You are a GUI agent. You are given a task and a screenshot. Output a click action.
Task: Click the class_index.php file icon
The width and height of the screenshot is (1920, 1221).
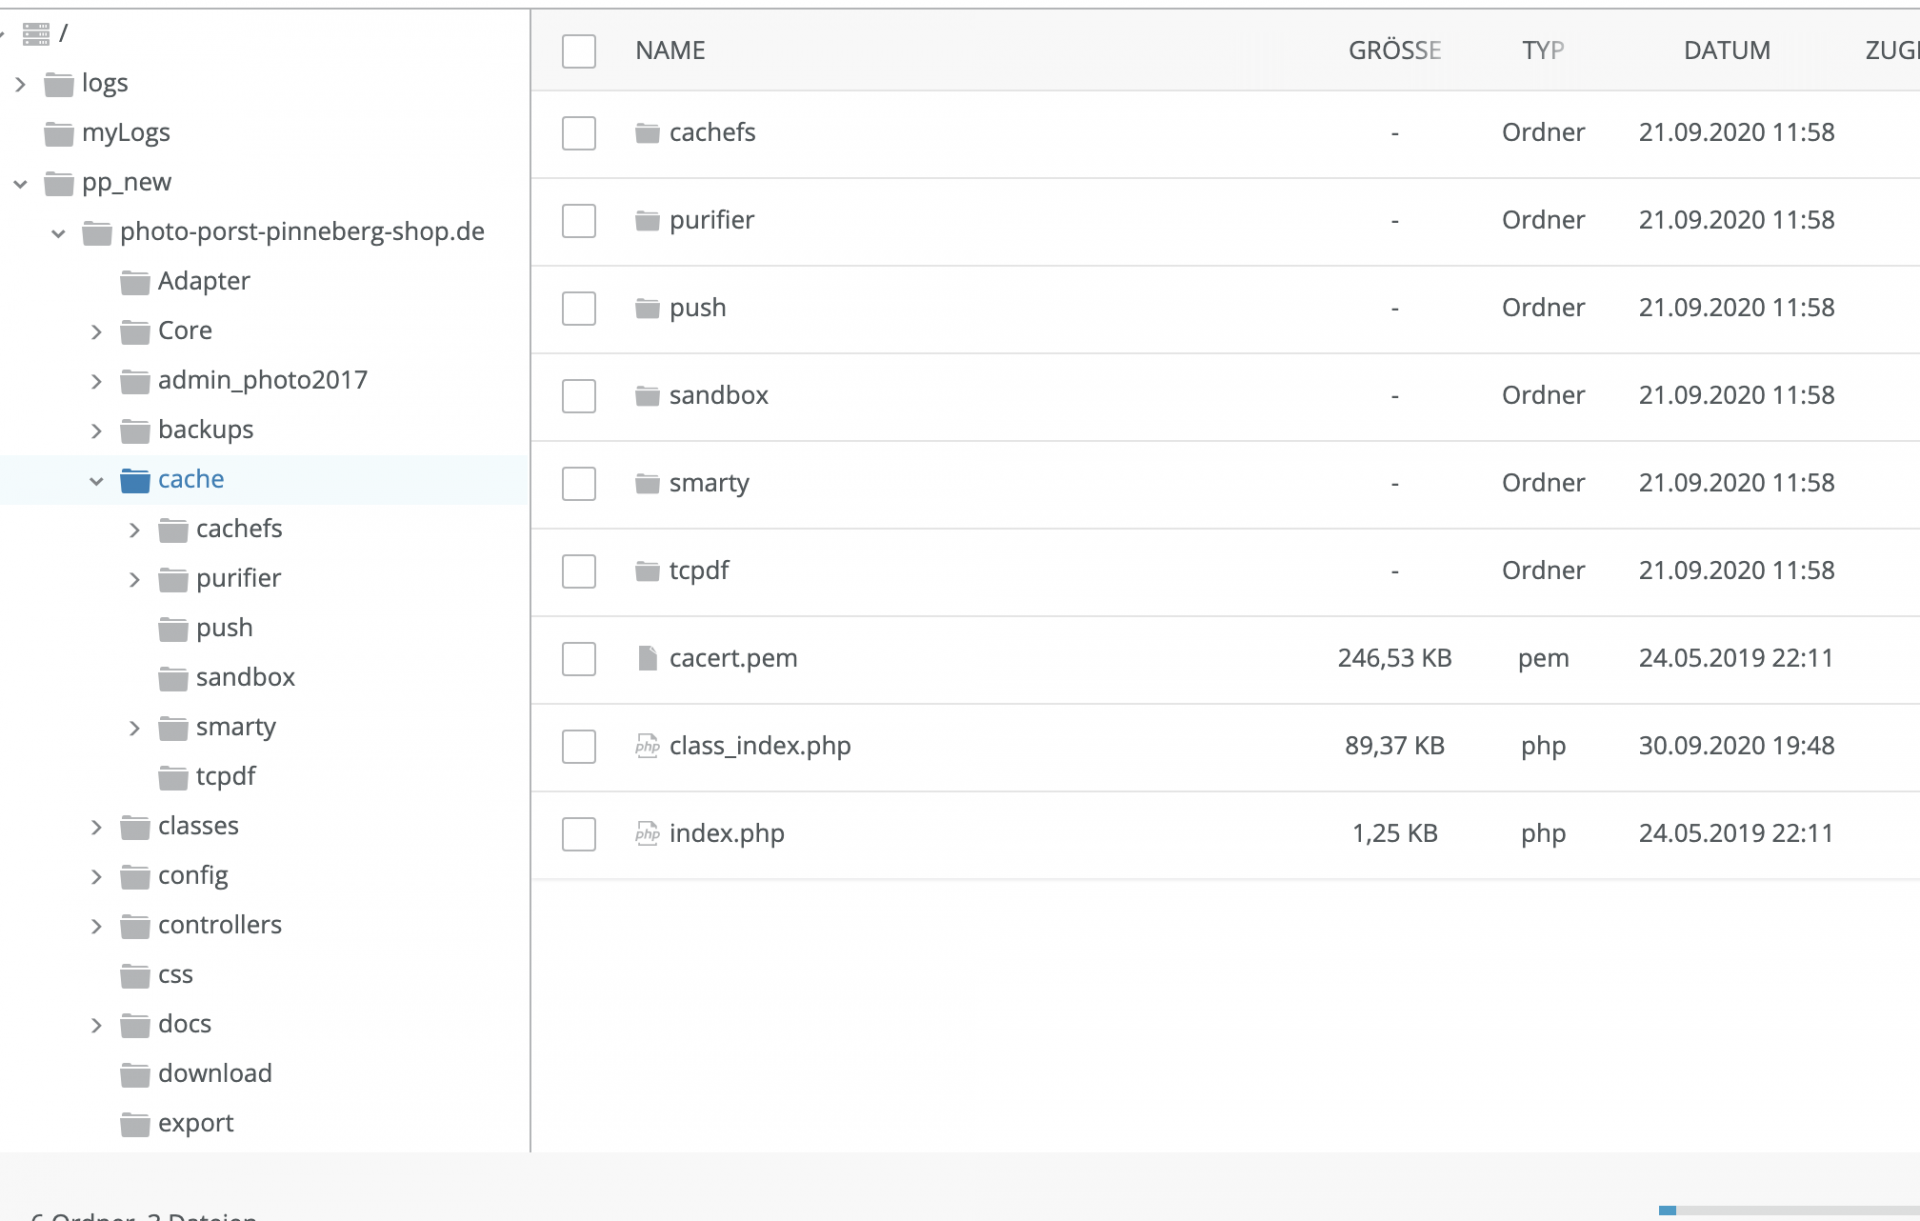coord(647,746)
